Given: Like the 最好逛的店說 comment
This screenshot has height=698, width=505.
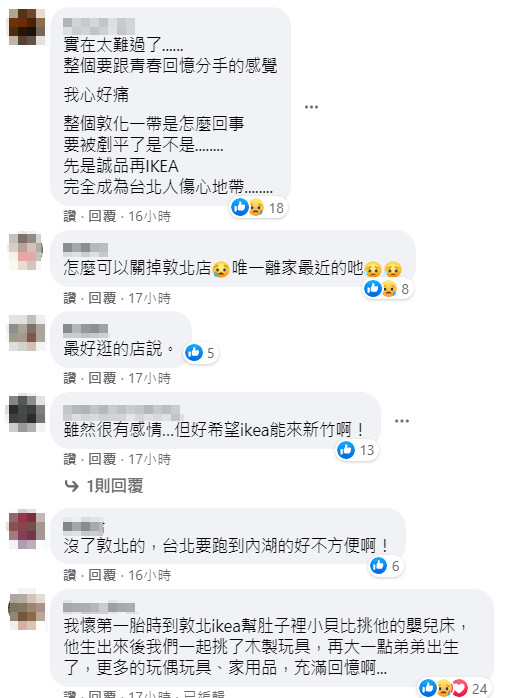Looking at the screenshot, I should coord(70,378).
